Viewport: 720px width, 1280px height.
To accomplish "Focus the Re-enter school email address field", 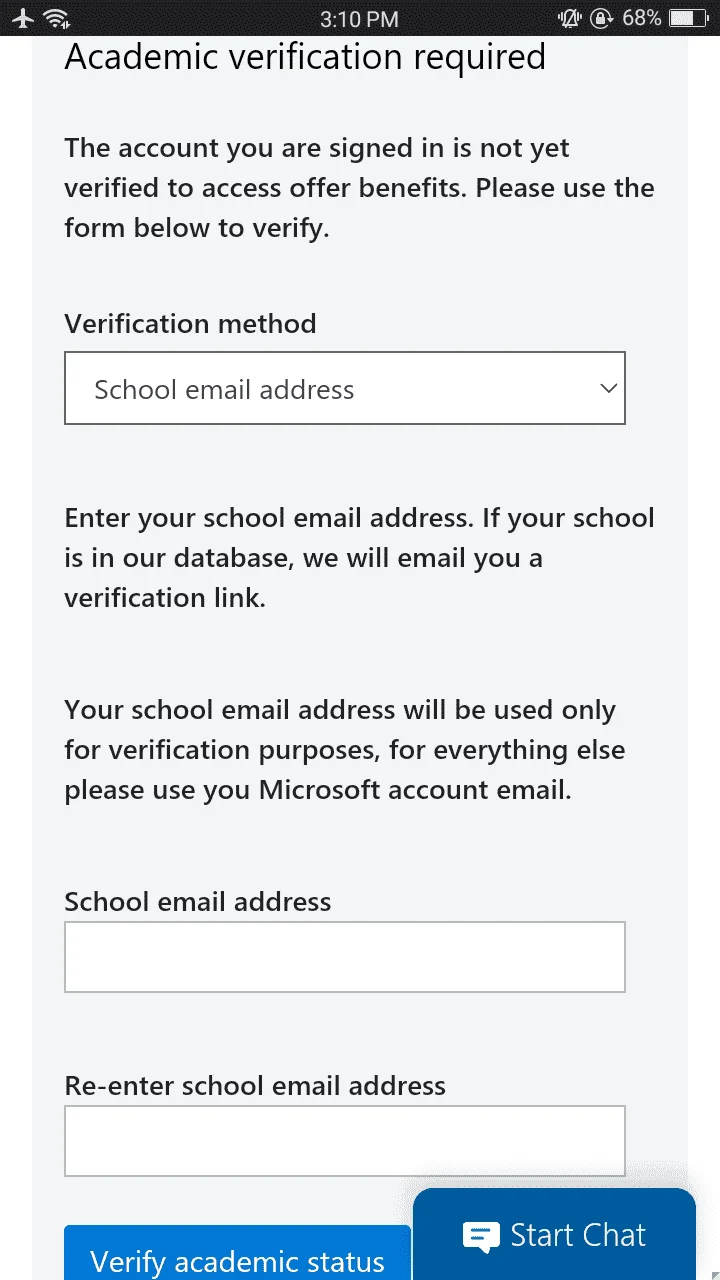I will [x=345, y=1141].
